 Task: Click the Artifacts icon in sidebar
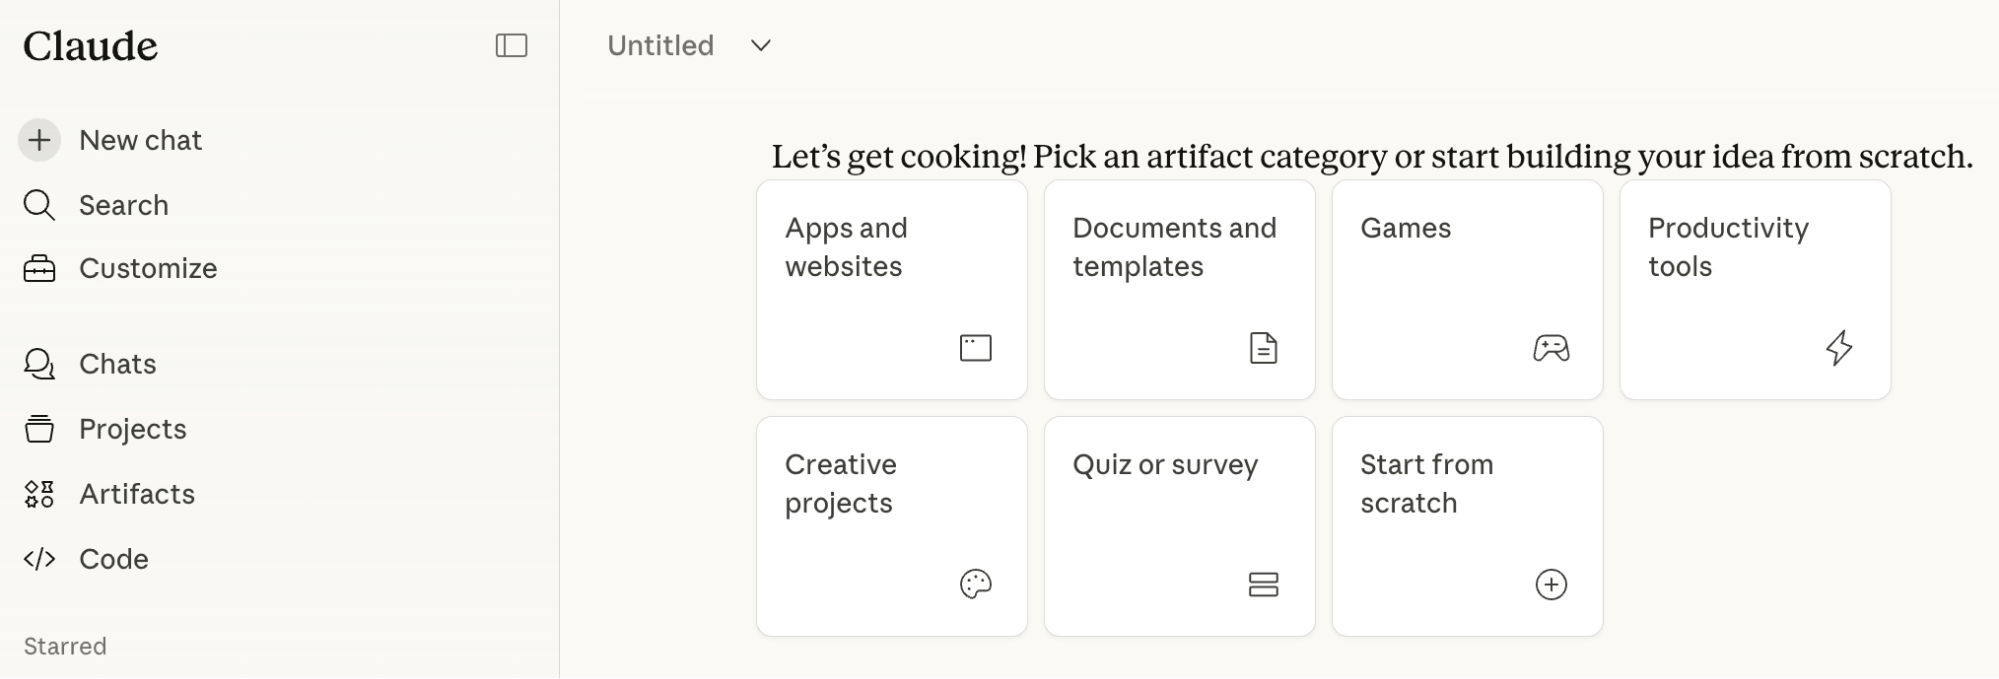click(39, 493)
